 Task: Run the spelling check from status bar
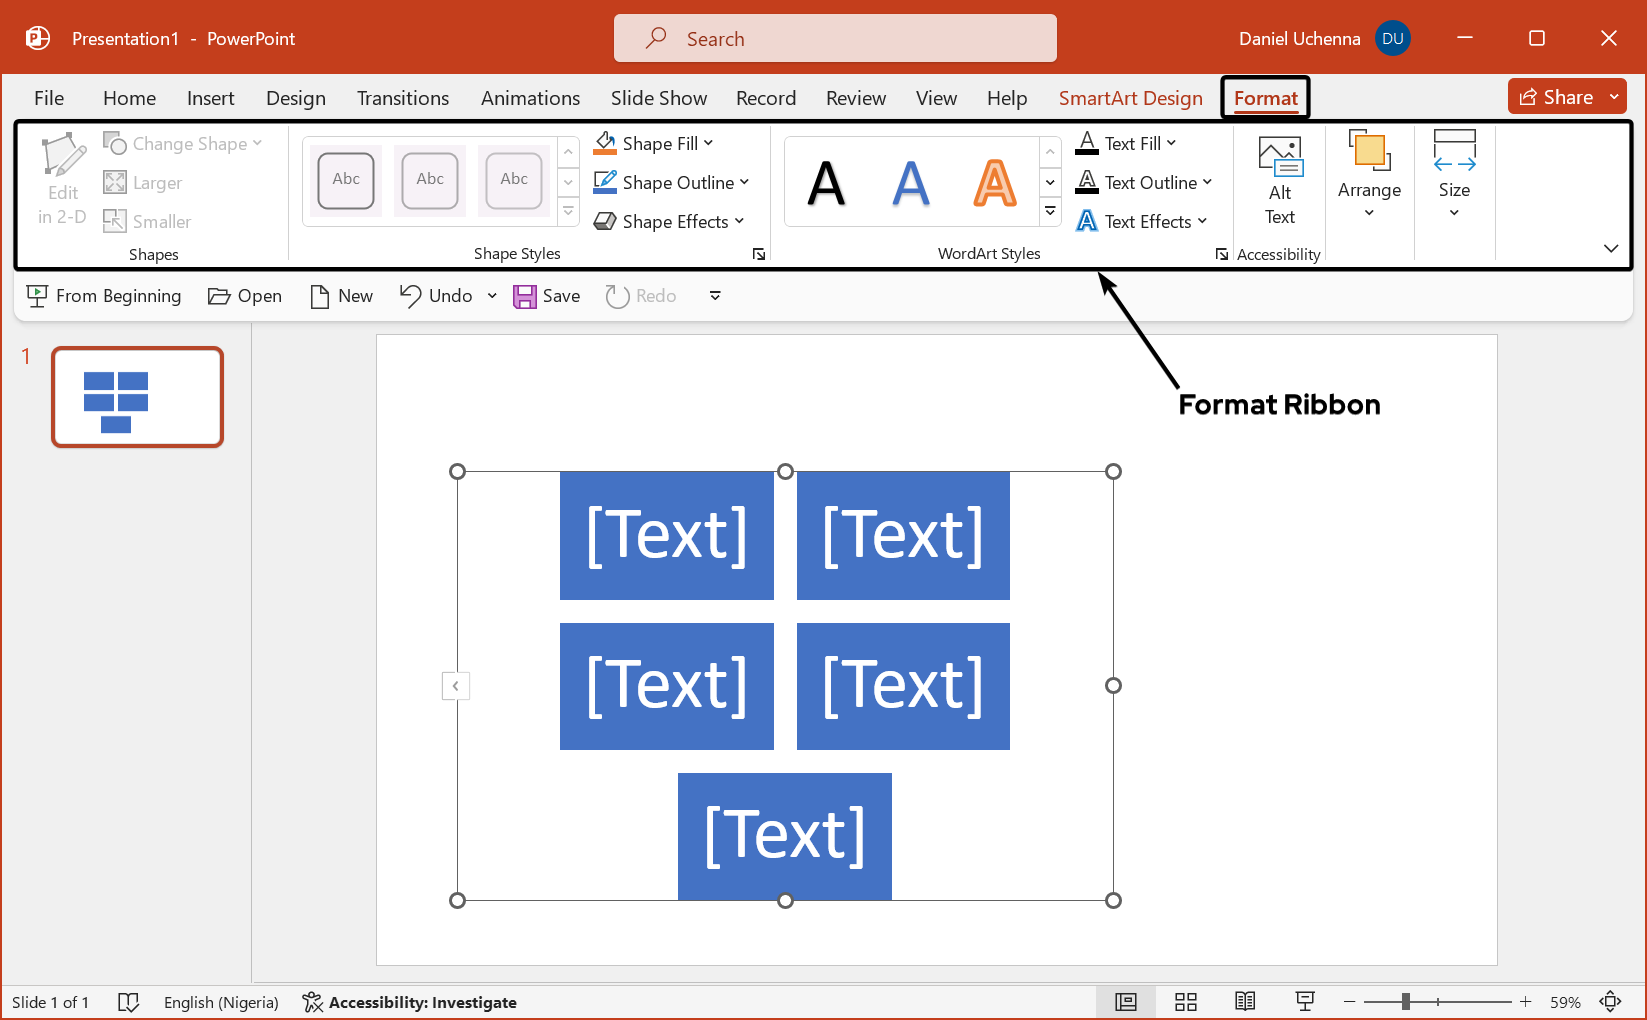[x=128, y=1001]
